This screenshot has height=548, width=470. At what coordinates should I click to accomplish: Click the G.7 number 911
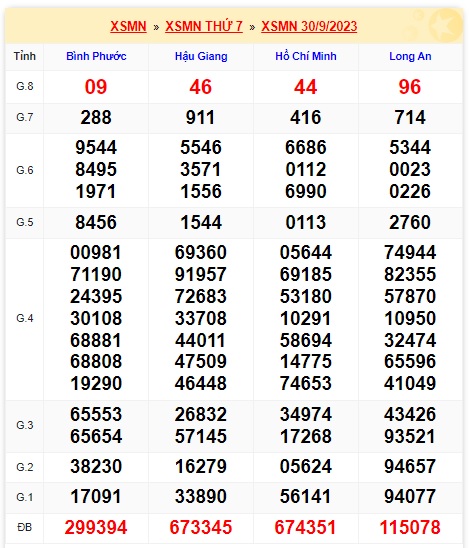click(200, 117)
